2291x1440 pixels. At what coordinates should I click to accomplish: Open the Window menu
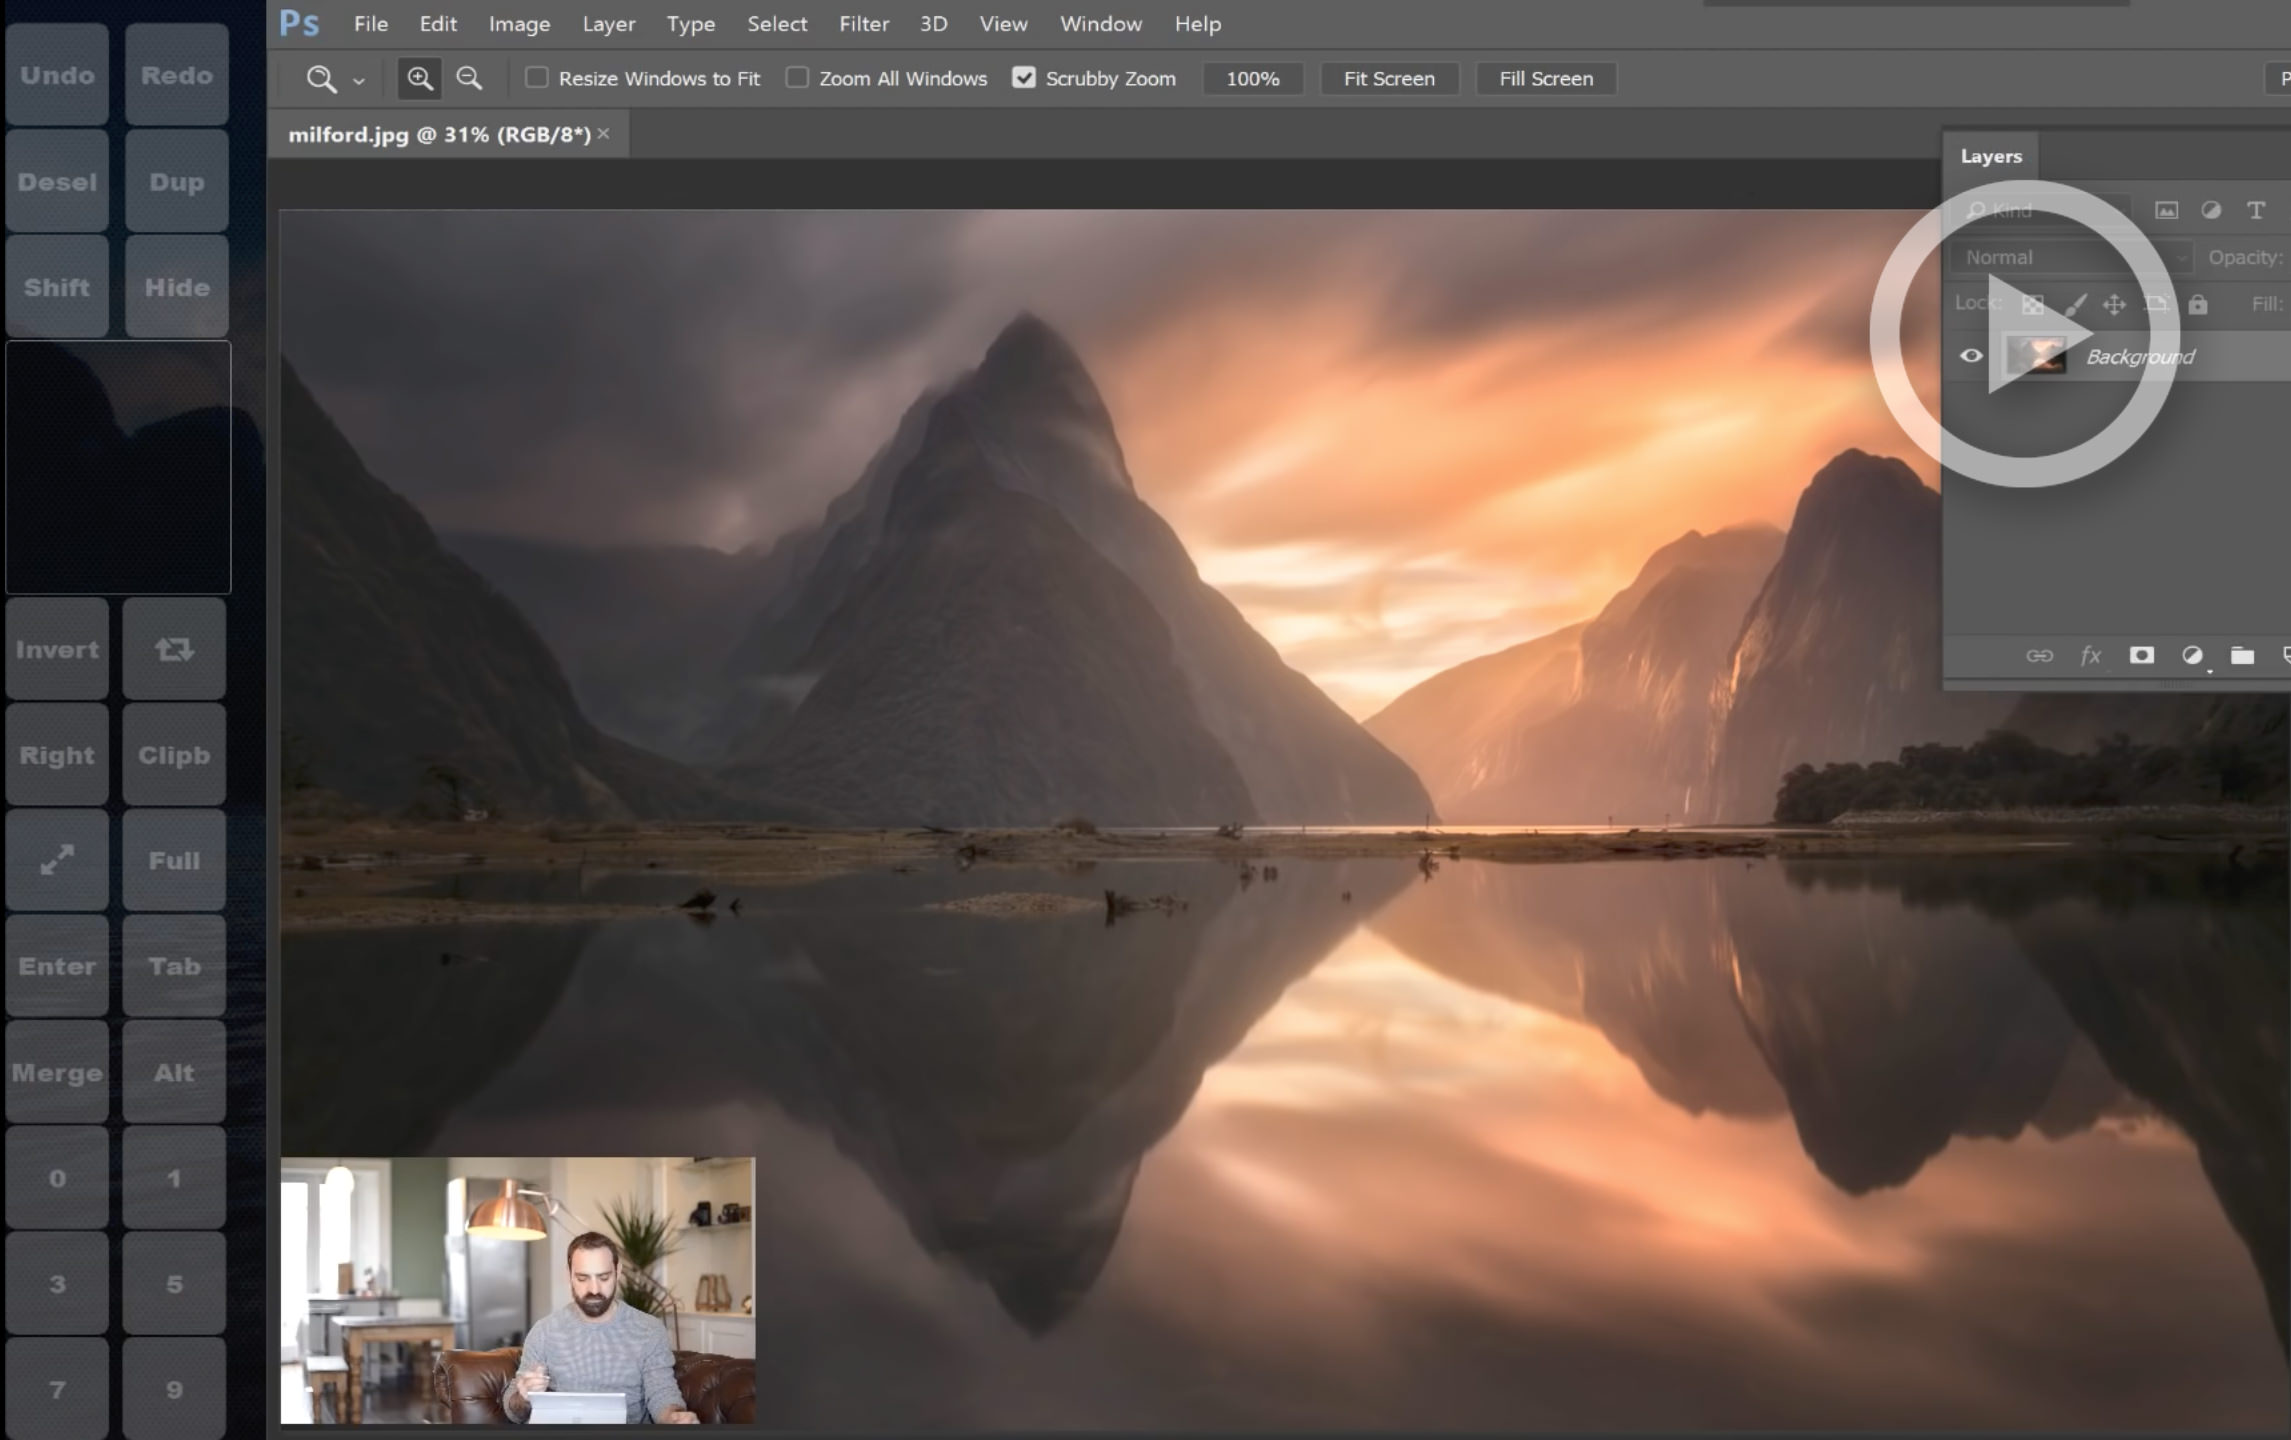click(x=1101, y=23)
